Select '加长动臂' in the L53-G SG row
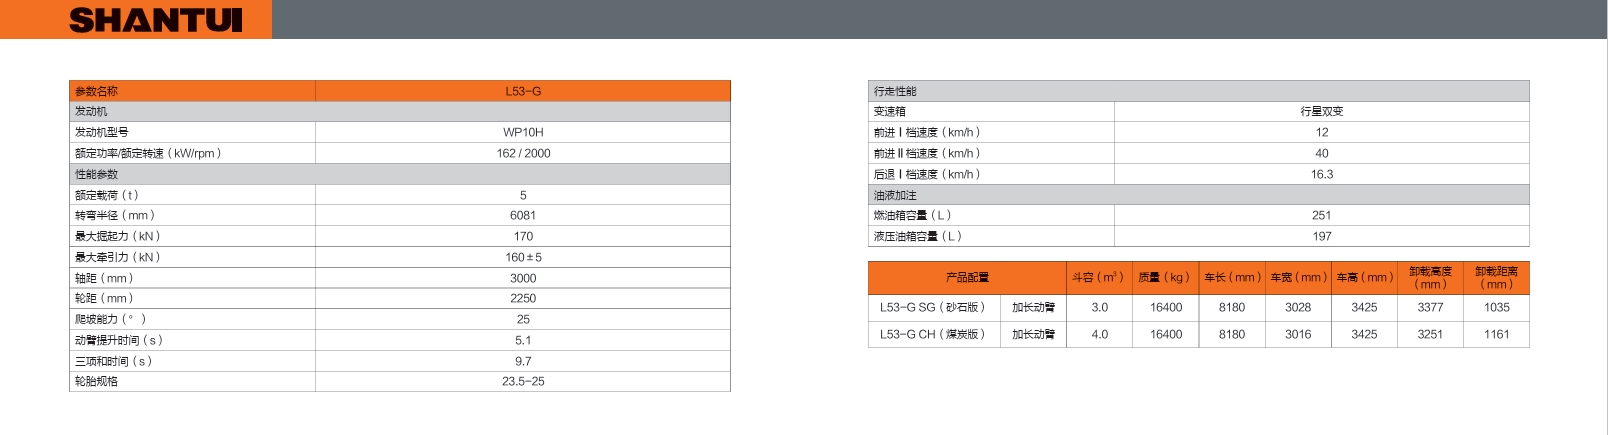The image size is (1608, 435). click(x=1033, y=307)
